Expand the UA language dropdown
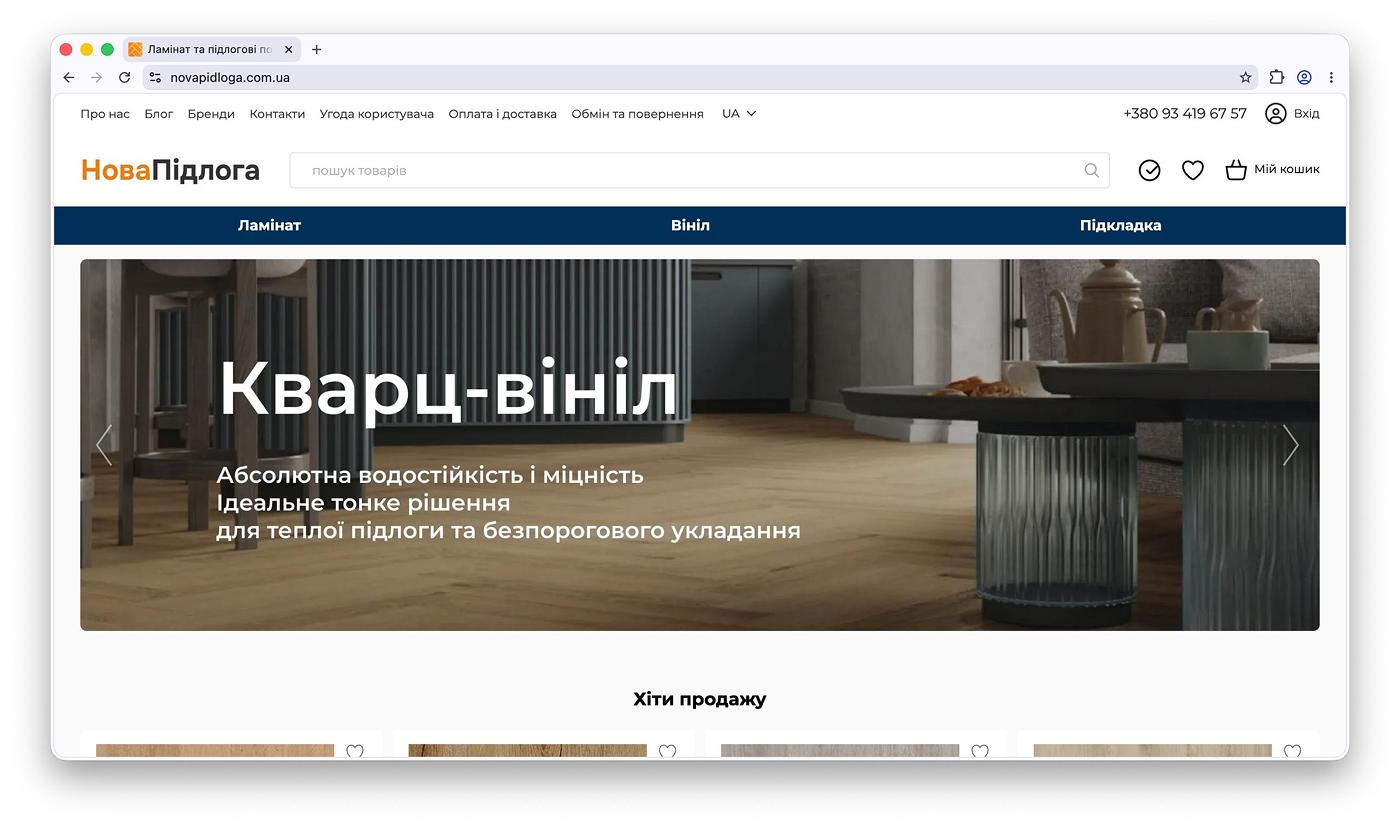Image resolution: width=1400 pixels, height=827 pixels. [739, 113]
